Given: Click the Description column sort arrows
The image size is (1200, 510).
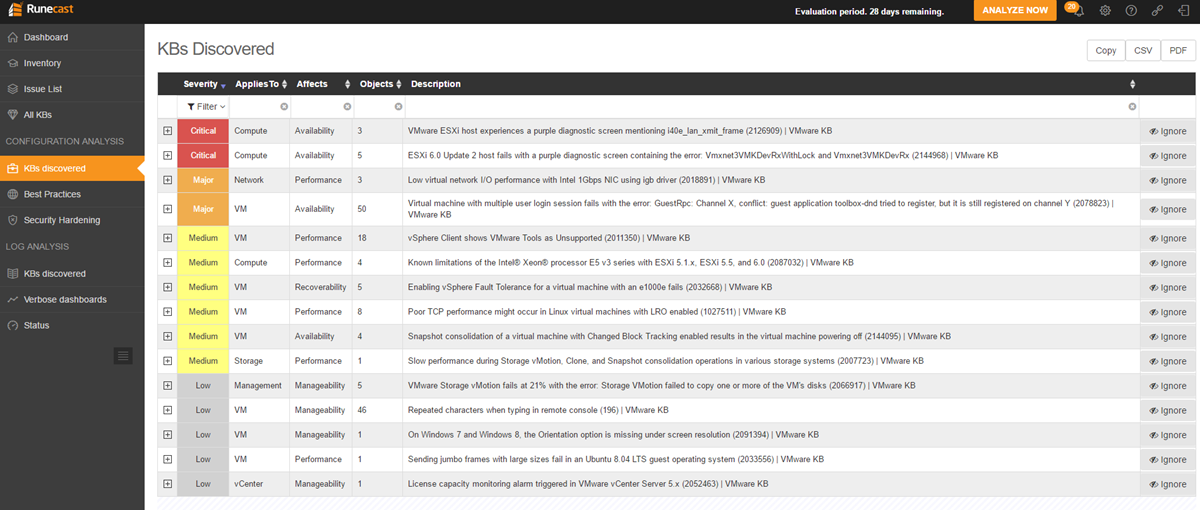Looking at the screenshot, I should click(x=1132, y=84).
